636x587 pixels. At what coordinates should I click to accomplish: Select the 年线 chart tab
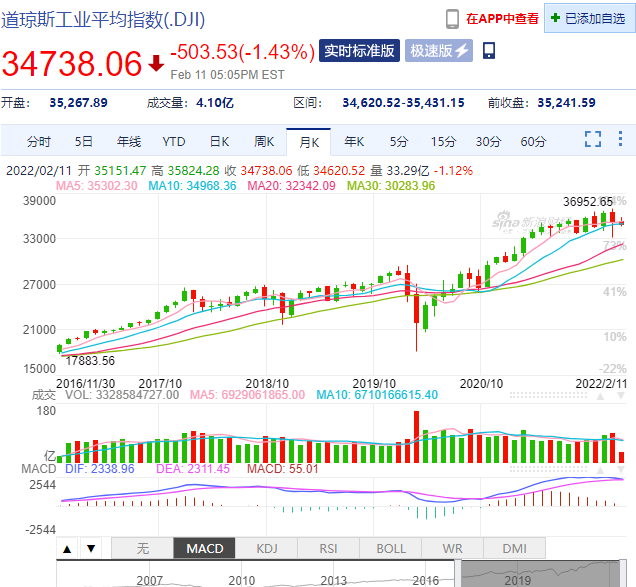pos(129,142)
